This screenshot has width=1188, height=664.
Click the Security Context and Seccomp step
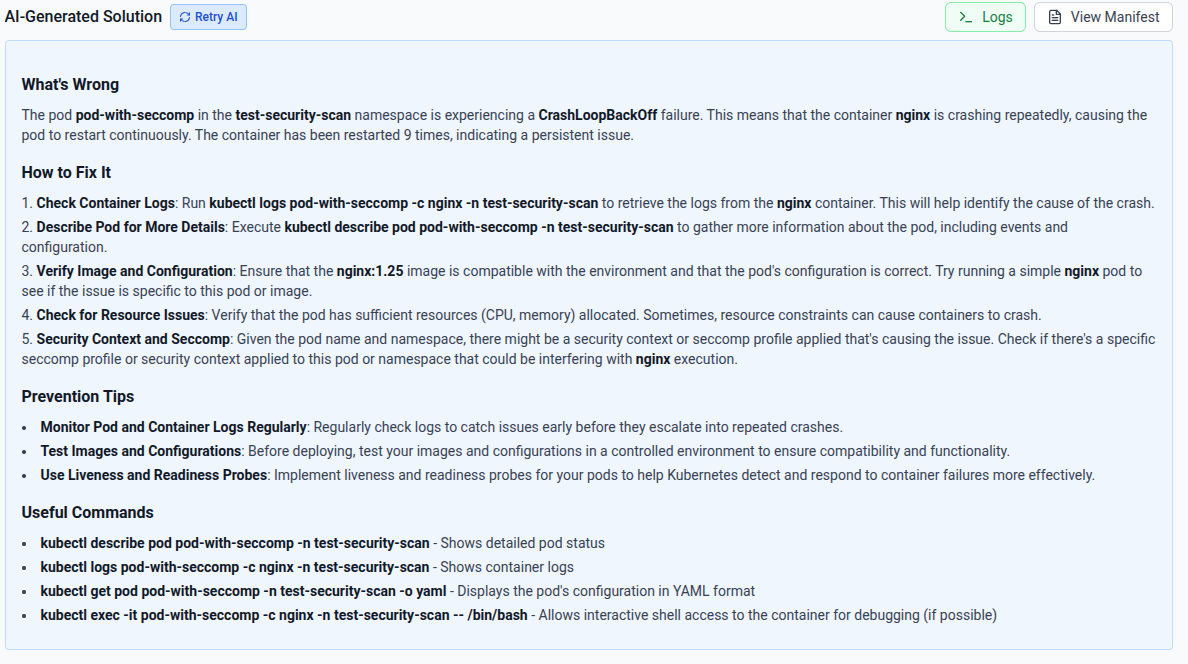tap(133, 339)
